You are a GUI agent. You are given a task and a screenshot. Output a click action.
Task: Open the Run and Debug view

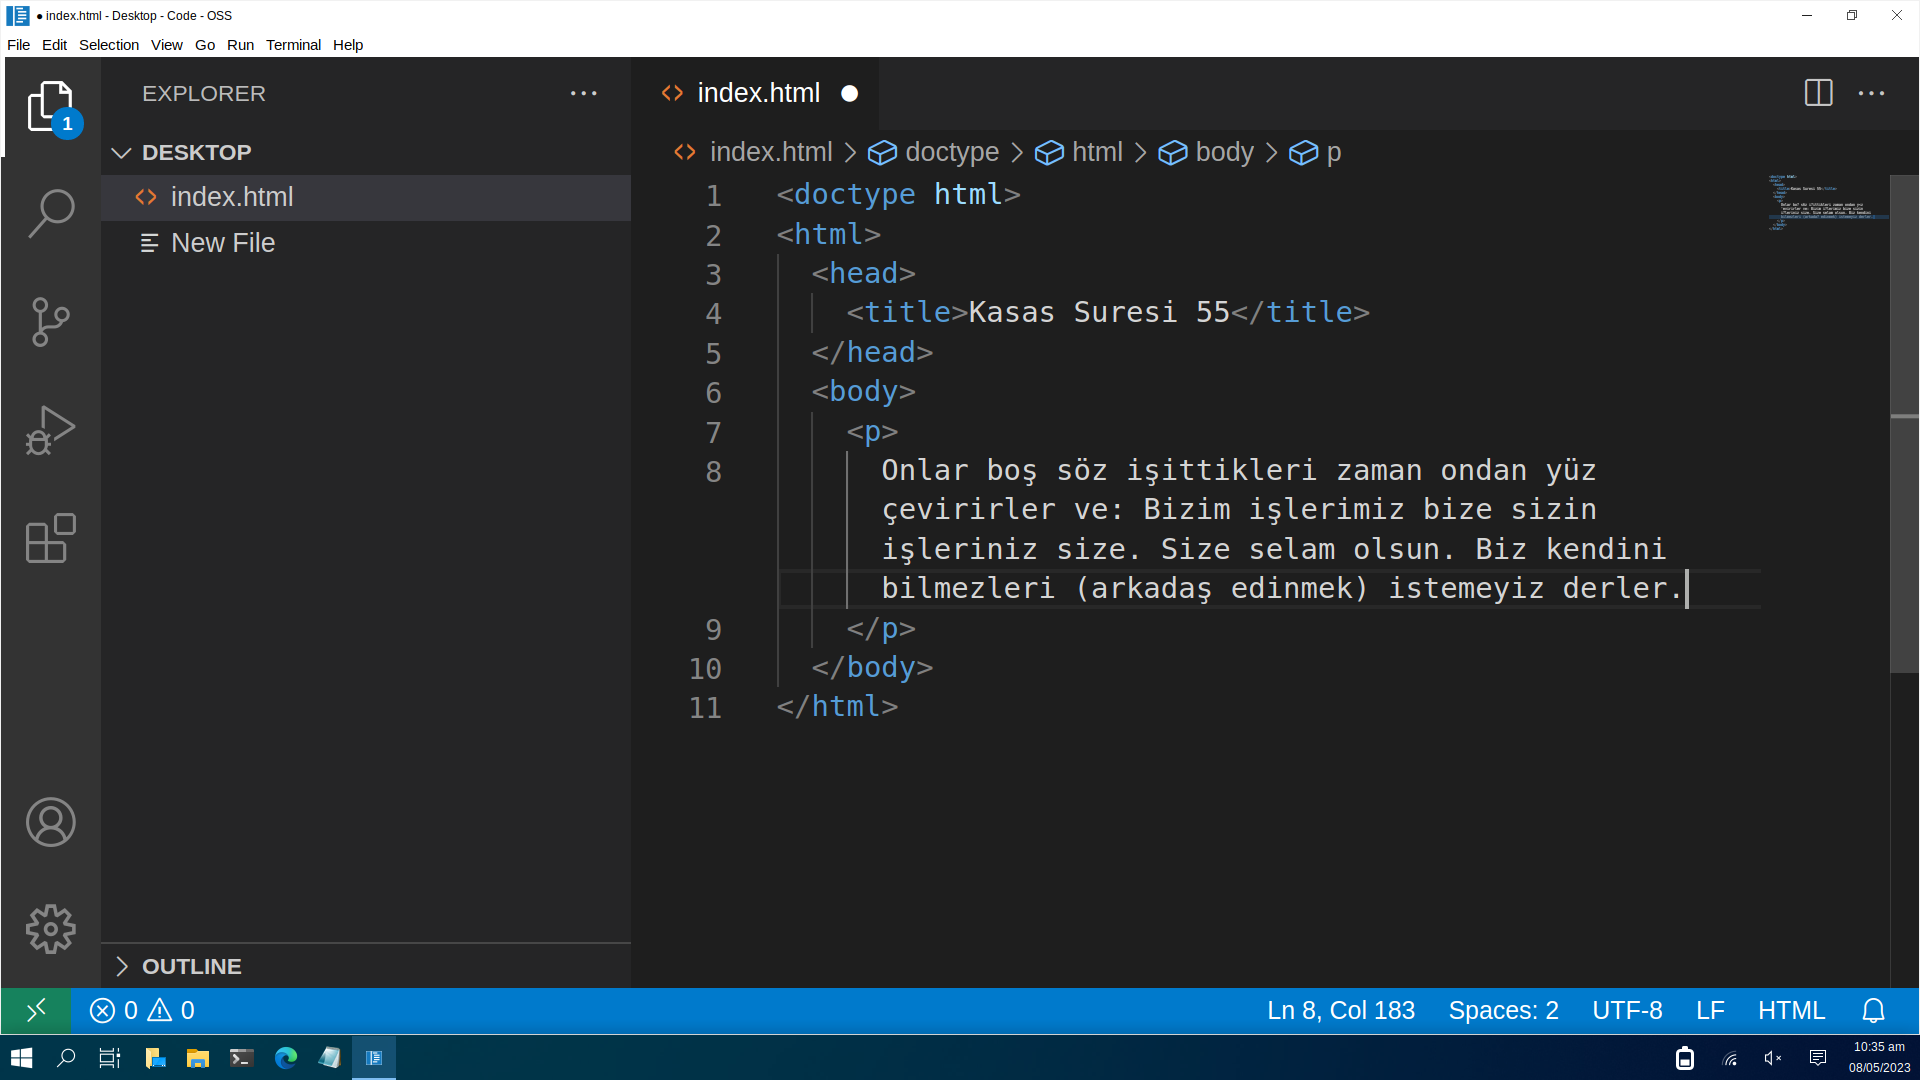pyautogui.click(x=51, y=430)
